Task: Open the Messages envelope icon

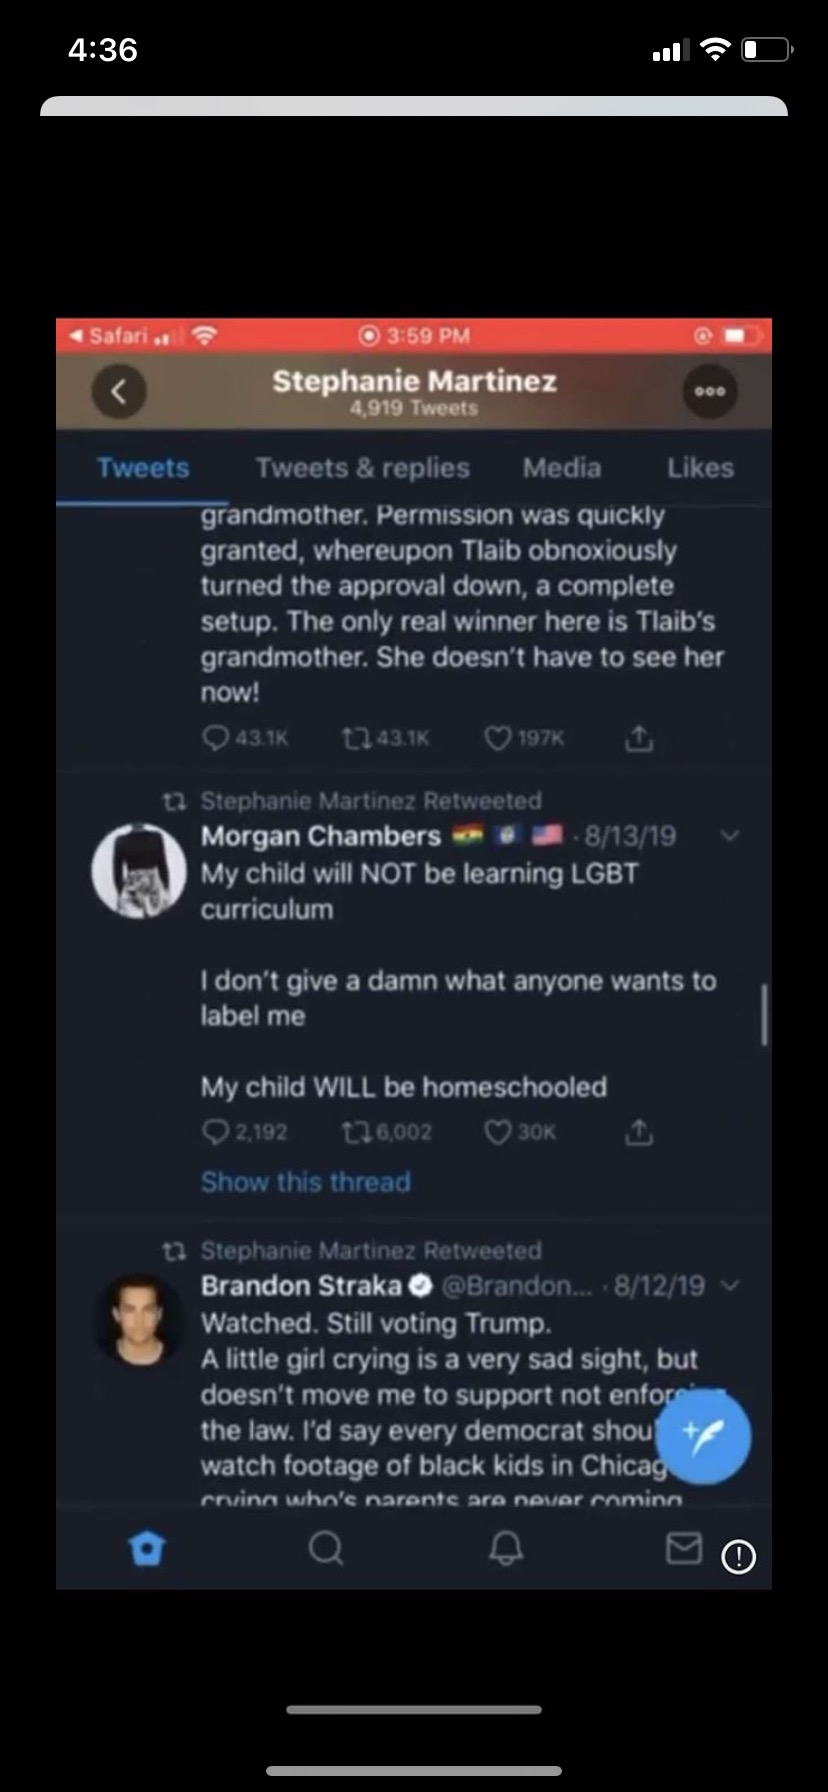Action: click(x=684, y=1549)
